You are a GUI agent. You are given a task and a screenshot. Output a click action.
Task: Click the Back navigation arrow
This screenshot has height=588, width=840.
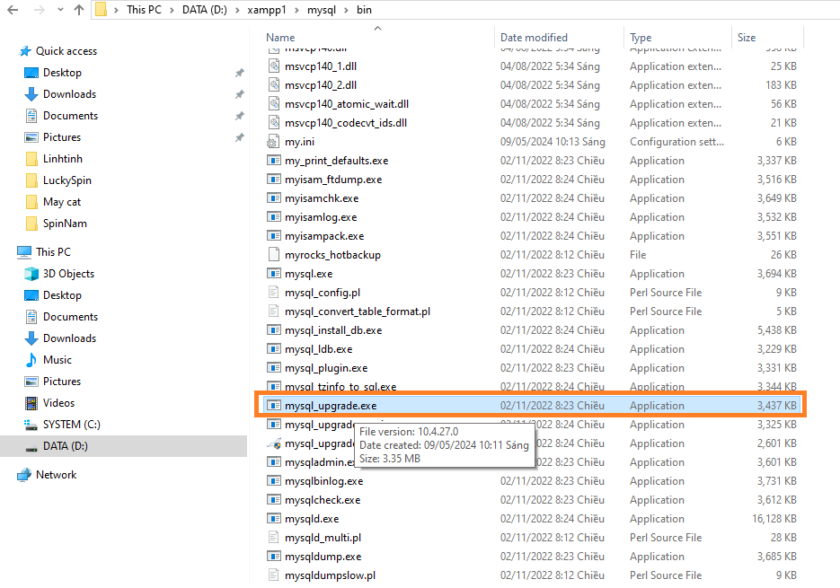pos(12,10)
